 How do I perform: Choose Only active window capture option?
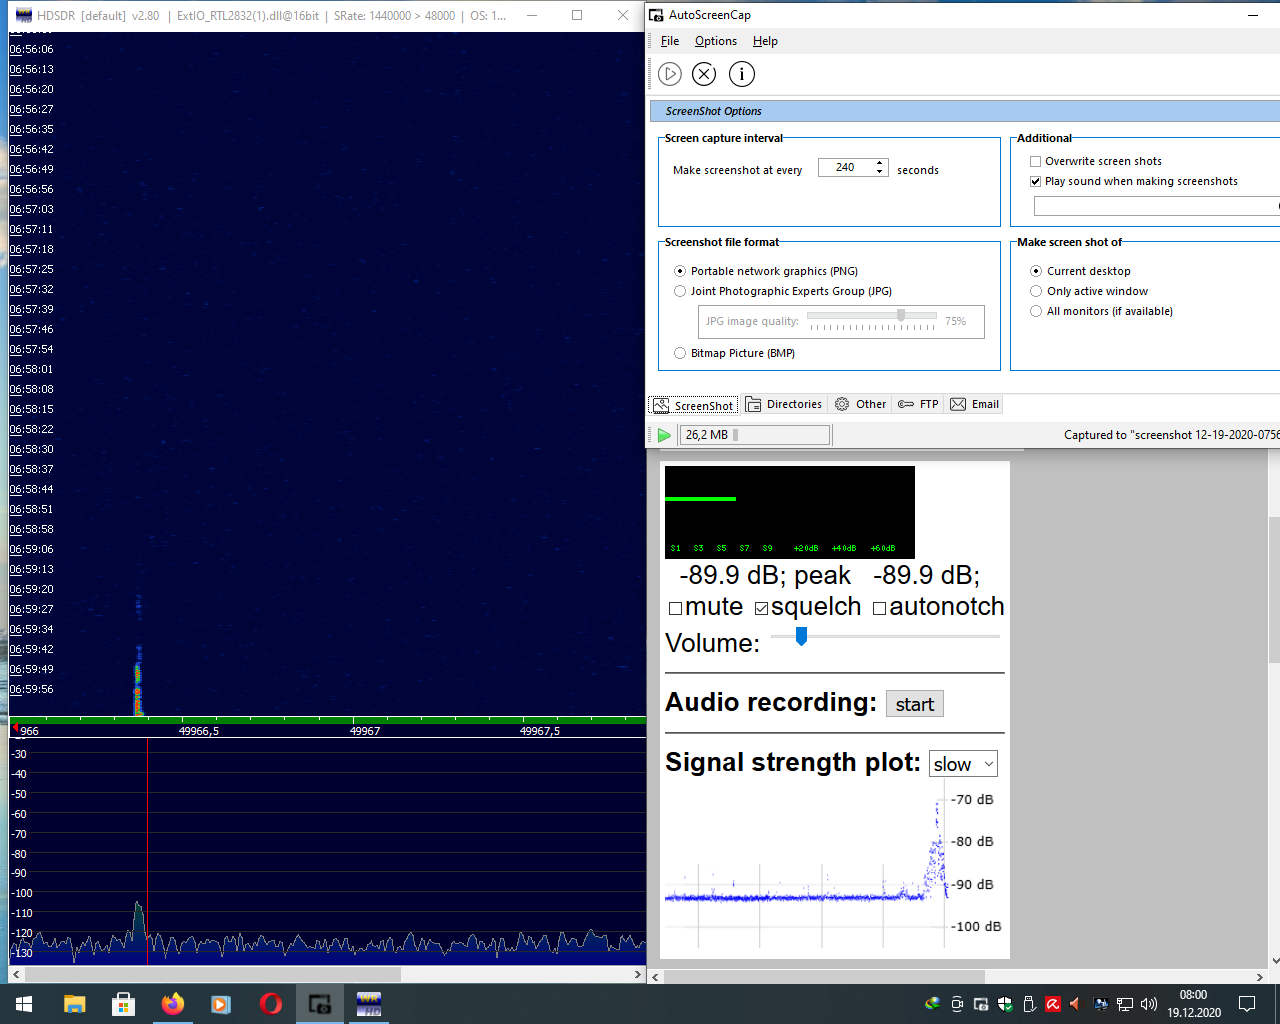click(x=1036, y=291)
